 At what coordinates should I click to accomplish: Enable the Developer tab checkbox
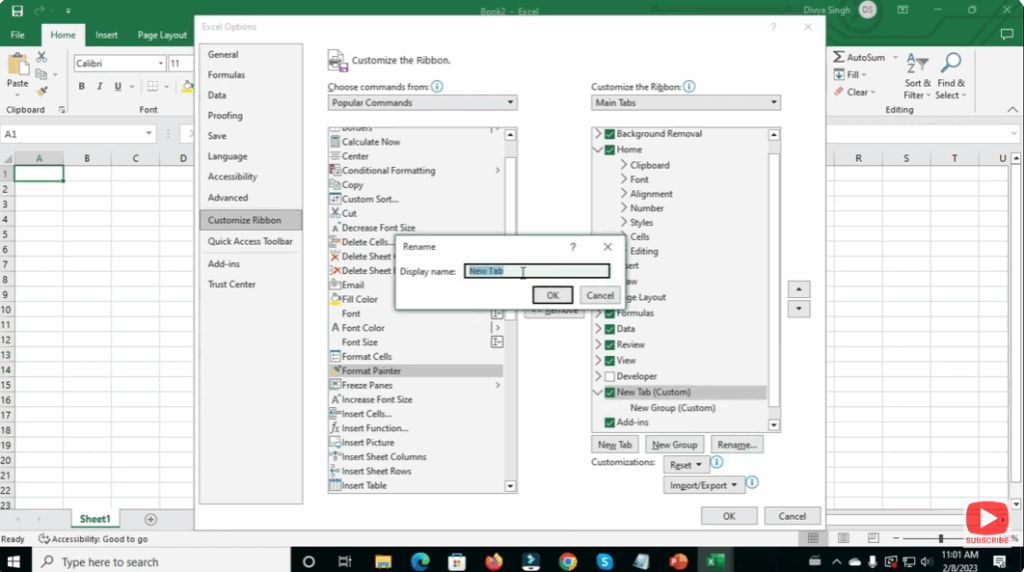609,377
